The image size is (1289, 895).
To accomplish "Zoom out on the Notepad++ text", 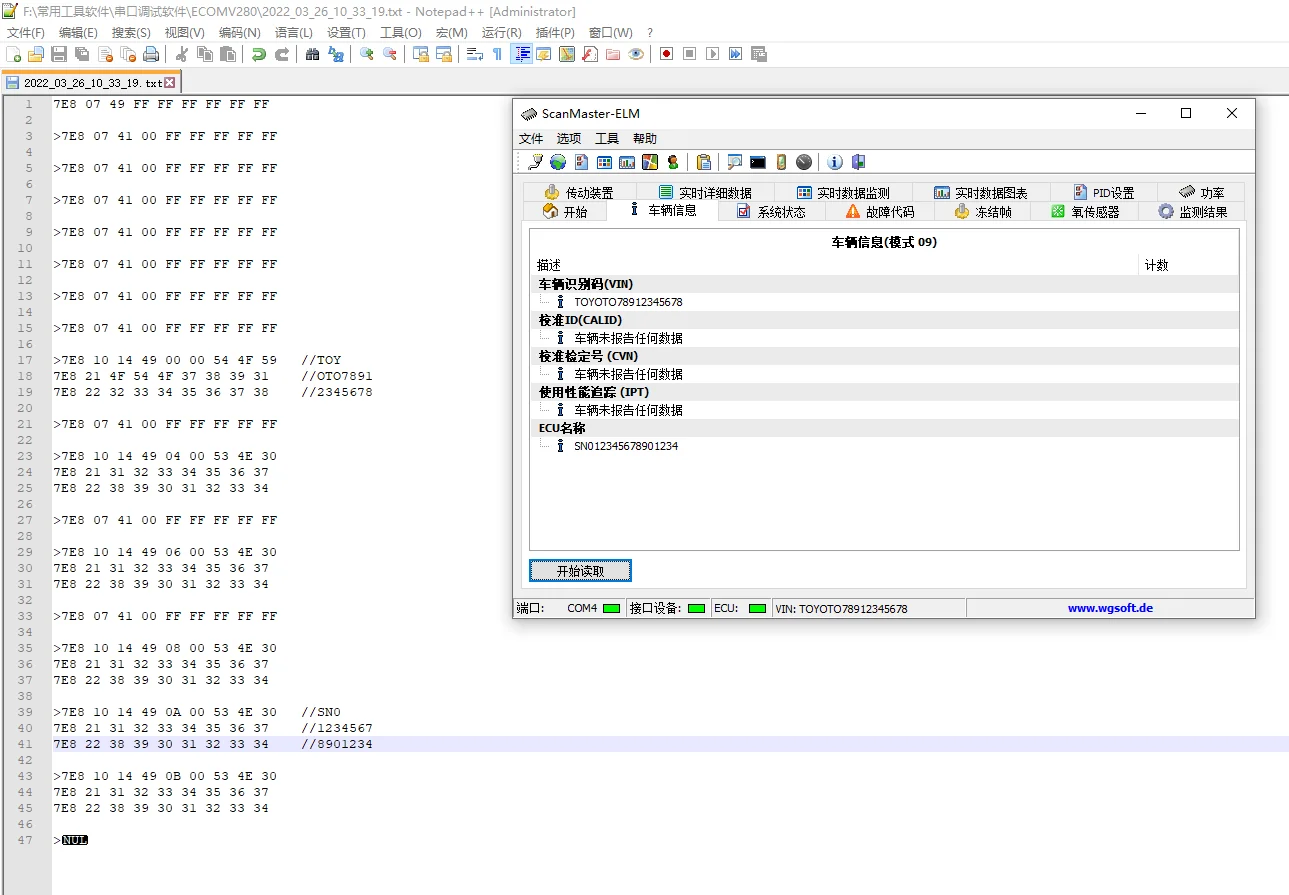I will click(x=389, y=54).
